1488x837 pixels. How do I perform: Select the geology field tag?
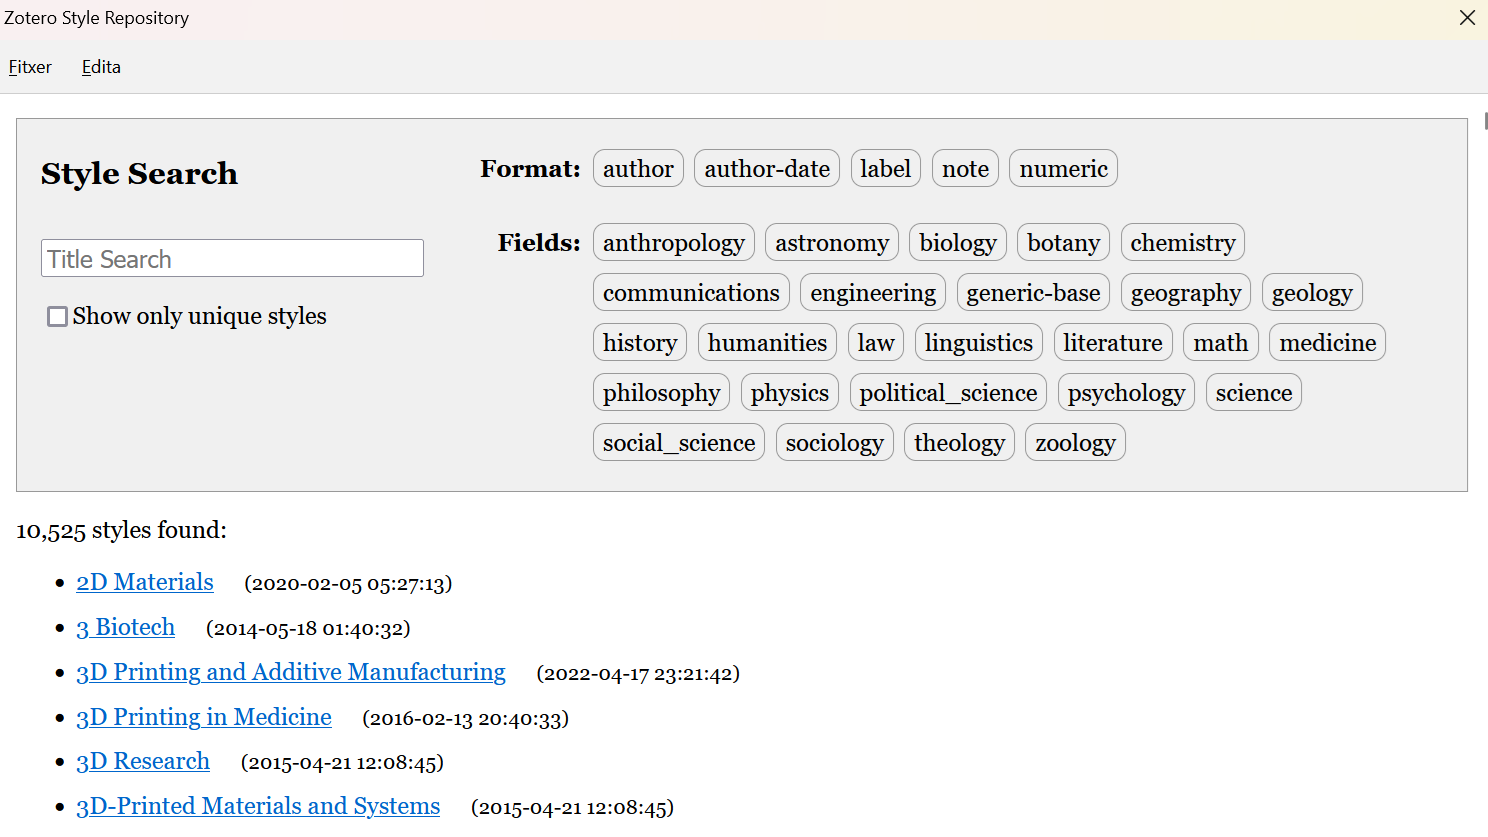1312,293
